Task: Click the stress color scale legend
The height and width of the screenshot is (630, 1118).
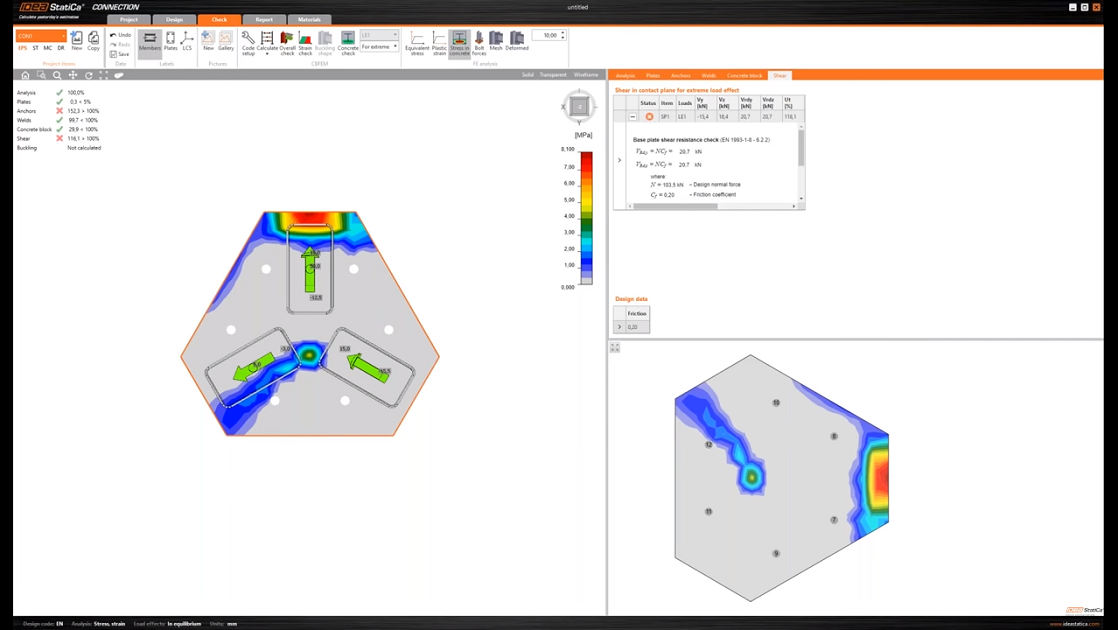Action: point(585,218)
